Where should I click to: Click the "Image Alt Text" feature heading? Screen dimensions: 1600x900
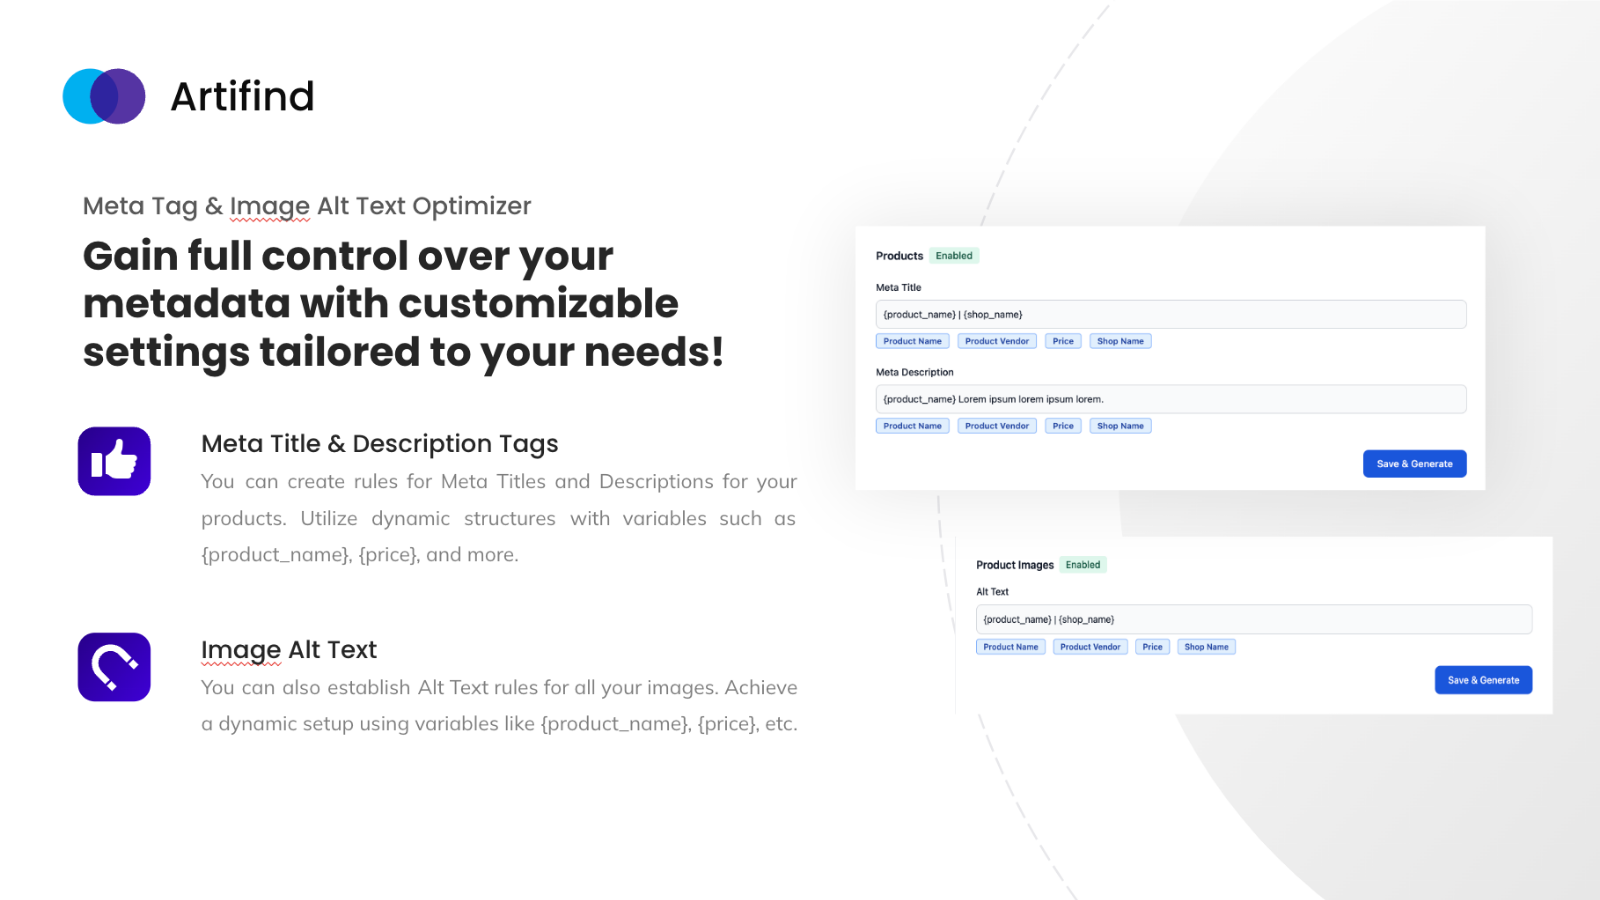pos(289,650)
